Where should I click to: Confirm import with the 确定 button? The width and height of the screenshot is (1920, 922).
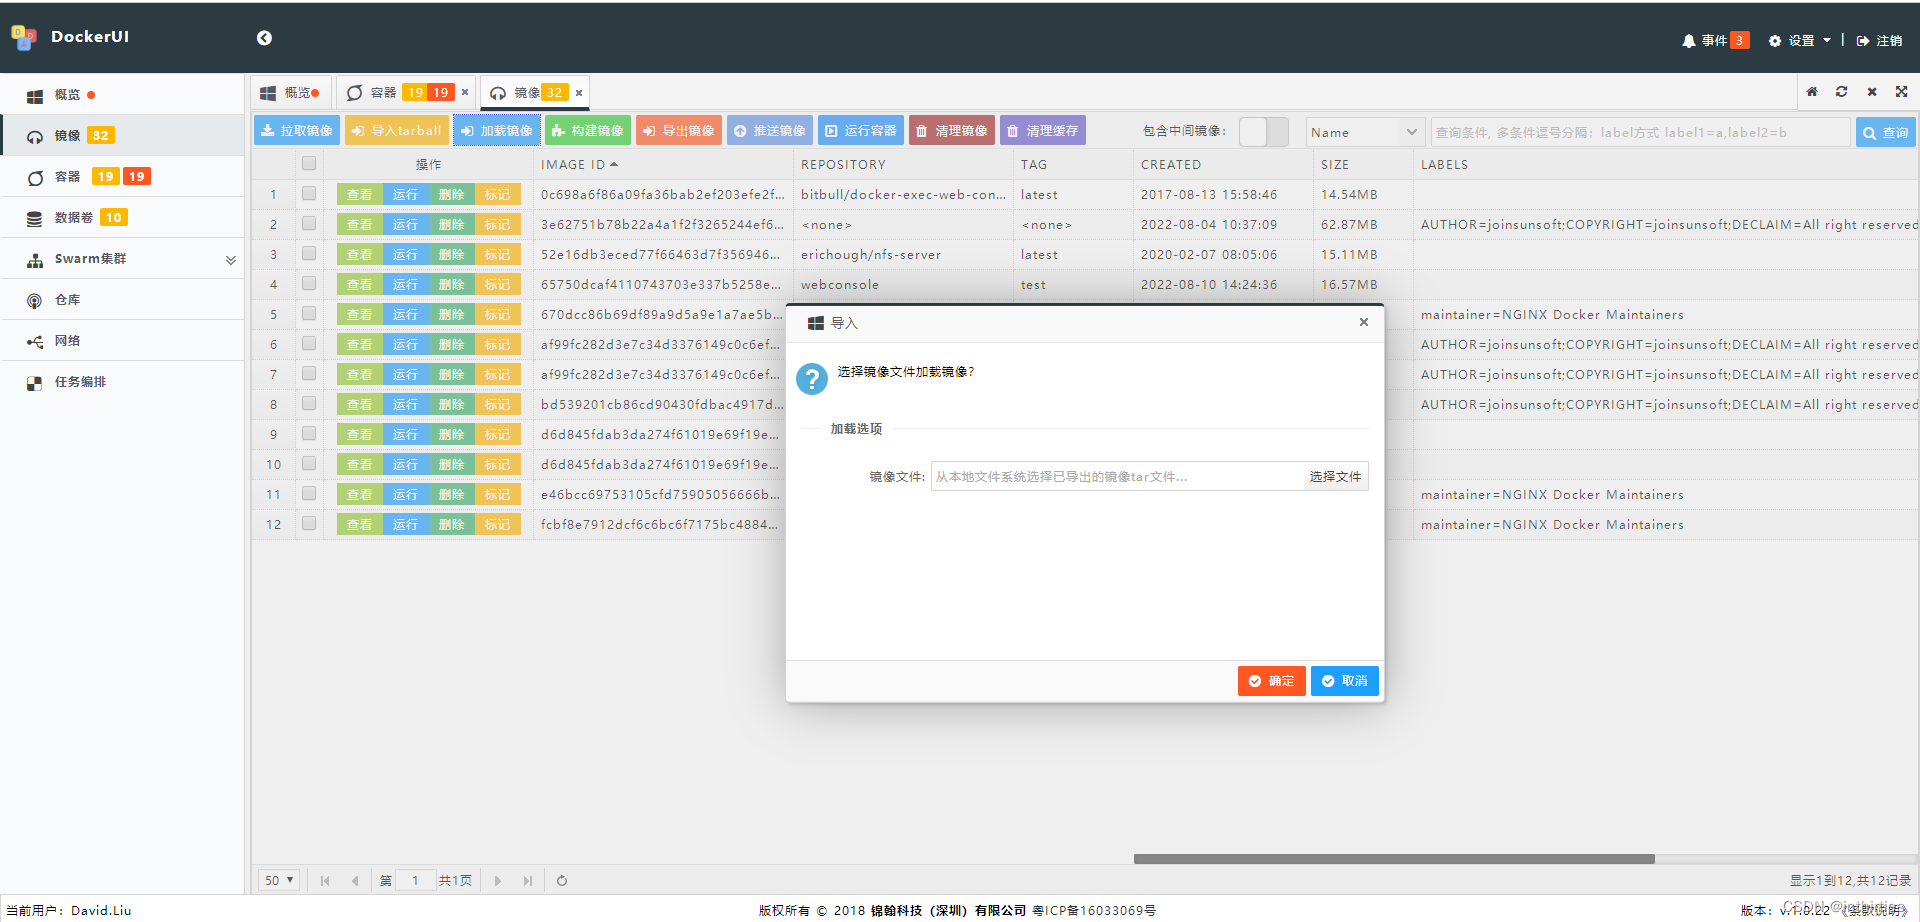coord(1271,681)
